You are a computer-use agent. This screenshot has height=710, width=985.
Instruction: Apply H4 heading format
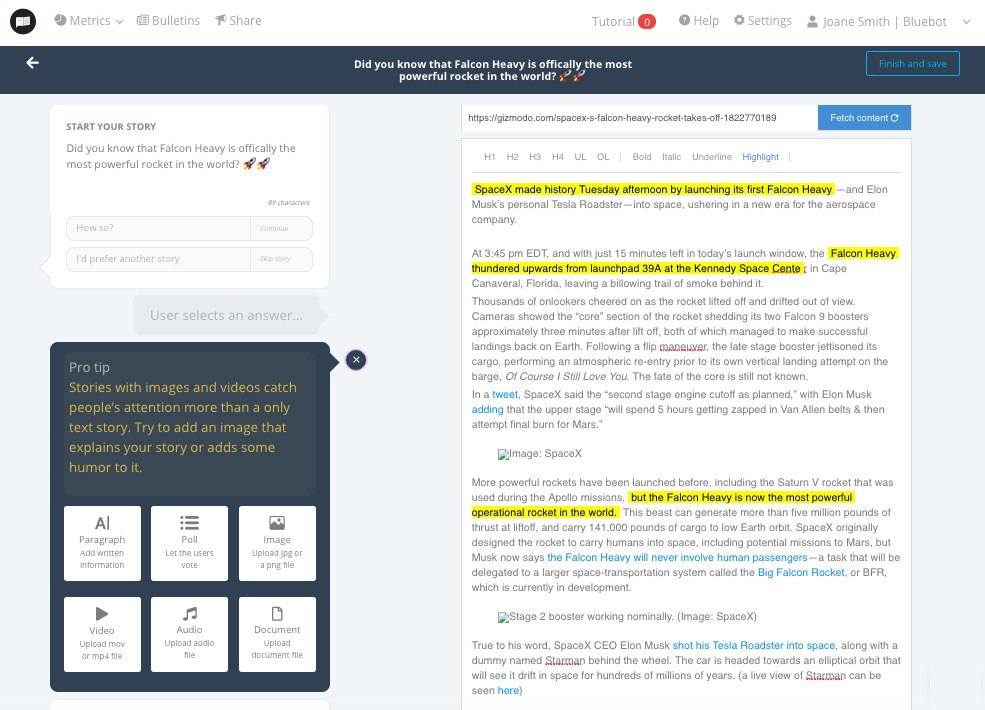558,157
